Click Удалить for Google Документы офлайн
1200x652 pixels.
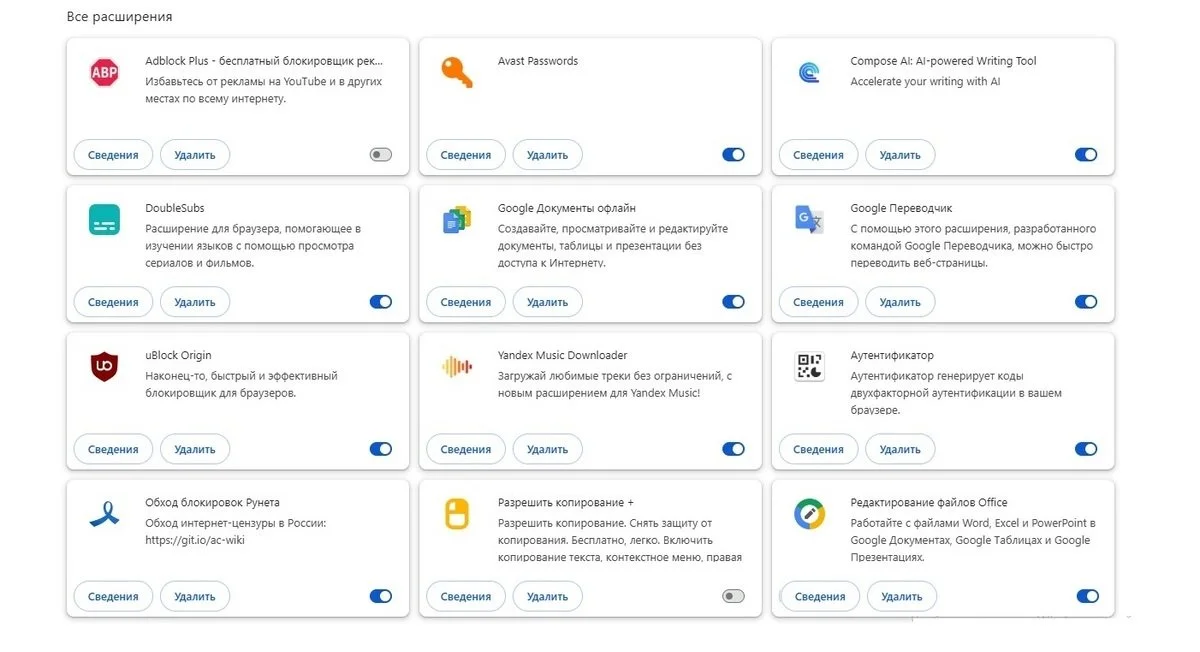point(547,302)
